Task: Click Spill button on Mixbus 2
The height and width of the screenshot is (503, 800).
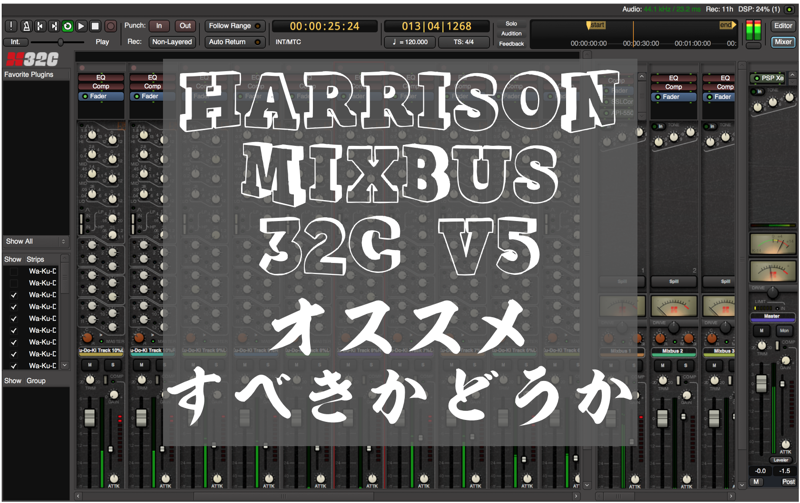Action: [x=674, y=282]
